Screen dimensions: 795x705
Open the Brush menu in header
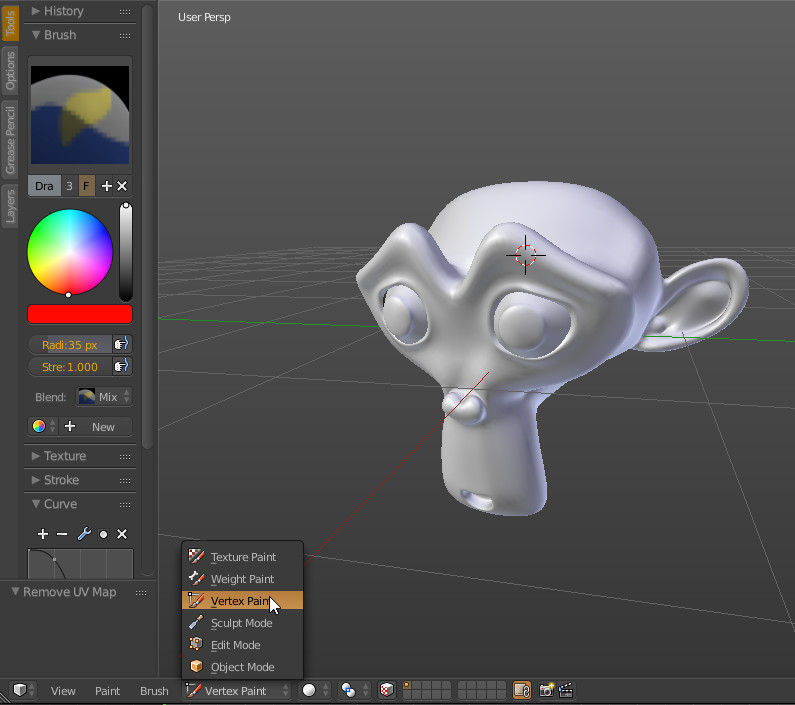(x=154, y=691)
